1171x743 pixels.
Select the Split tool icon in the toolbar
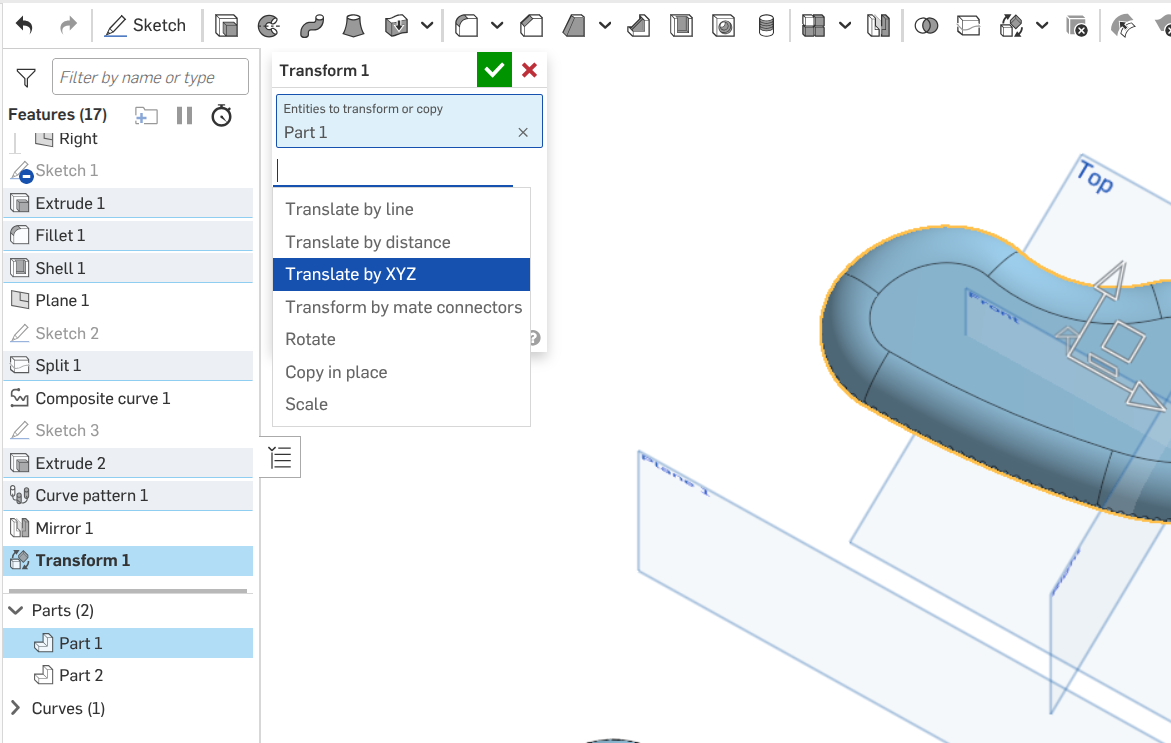(x=969, y=26)
